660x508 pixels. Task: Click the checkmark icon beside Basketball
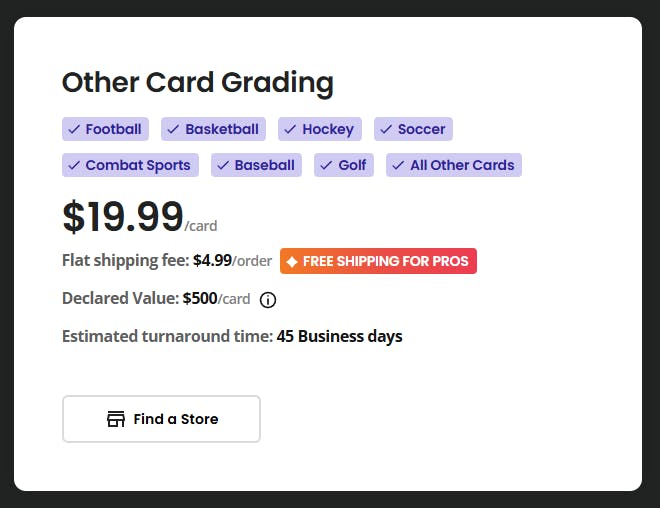pos(173,129)
